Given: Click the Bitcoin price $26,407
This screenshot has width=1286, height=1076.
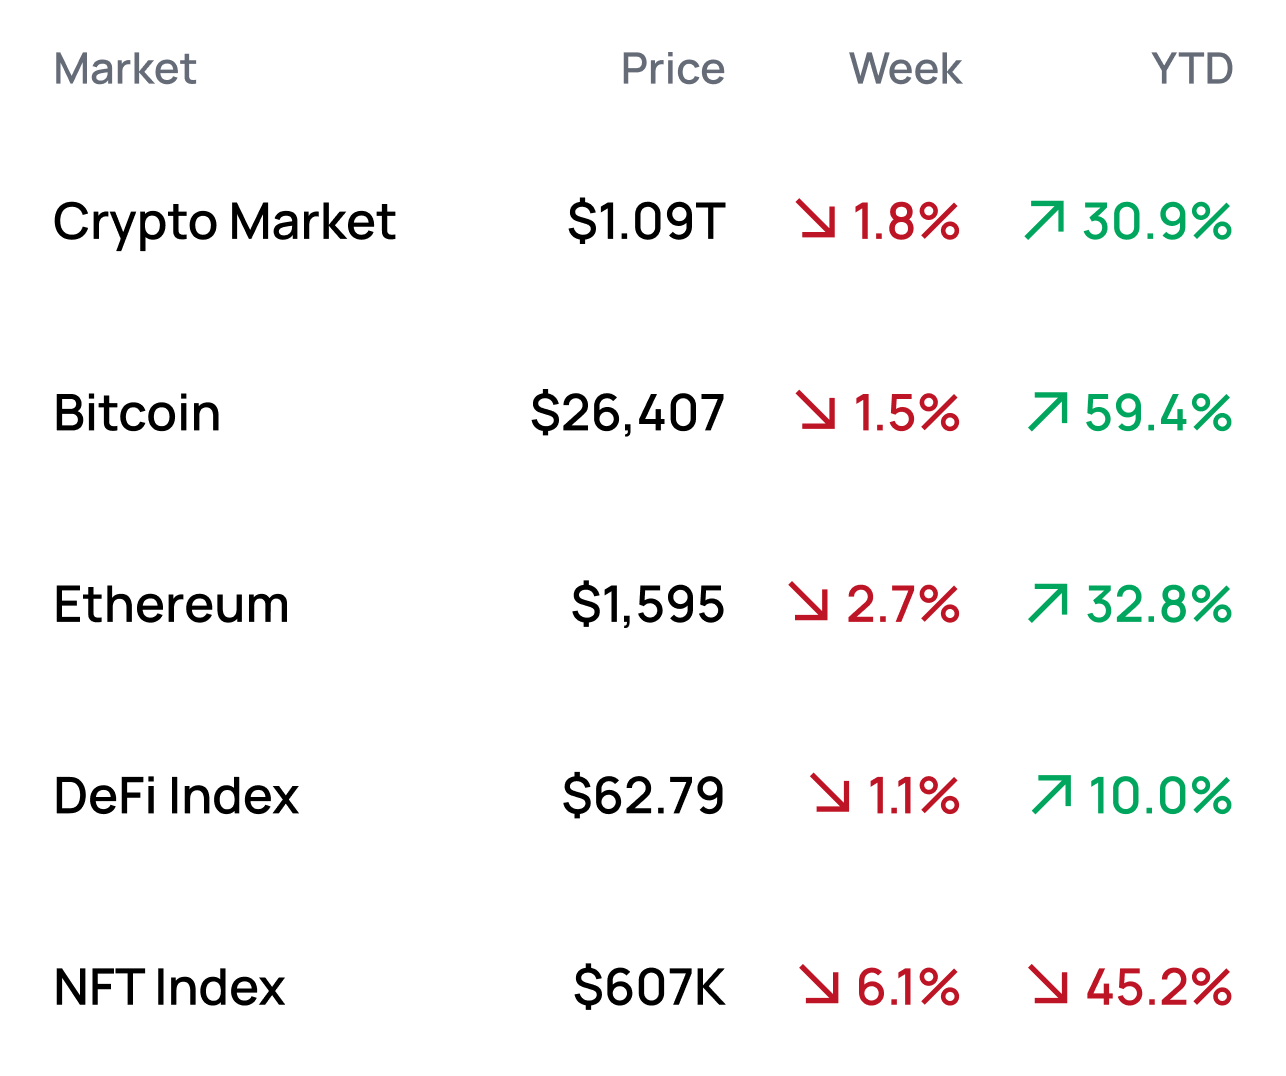Looking at the screenshot, I should pos(627,413).
